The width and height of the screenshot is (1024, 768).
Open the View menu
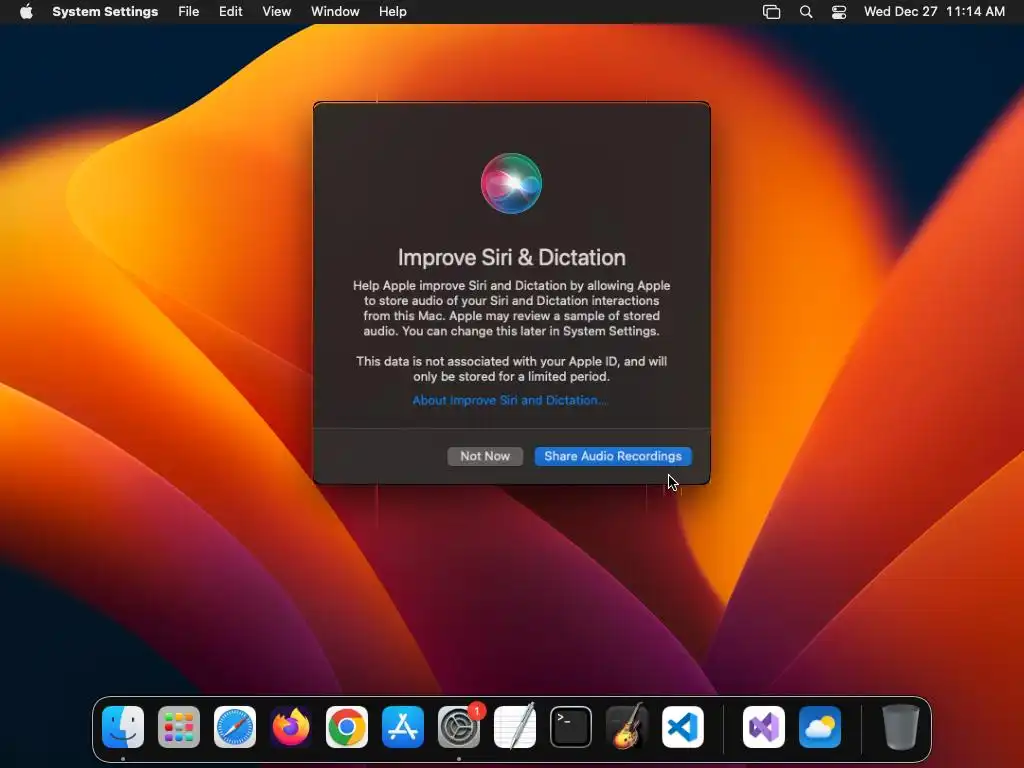tap(276, 12)
